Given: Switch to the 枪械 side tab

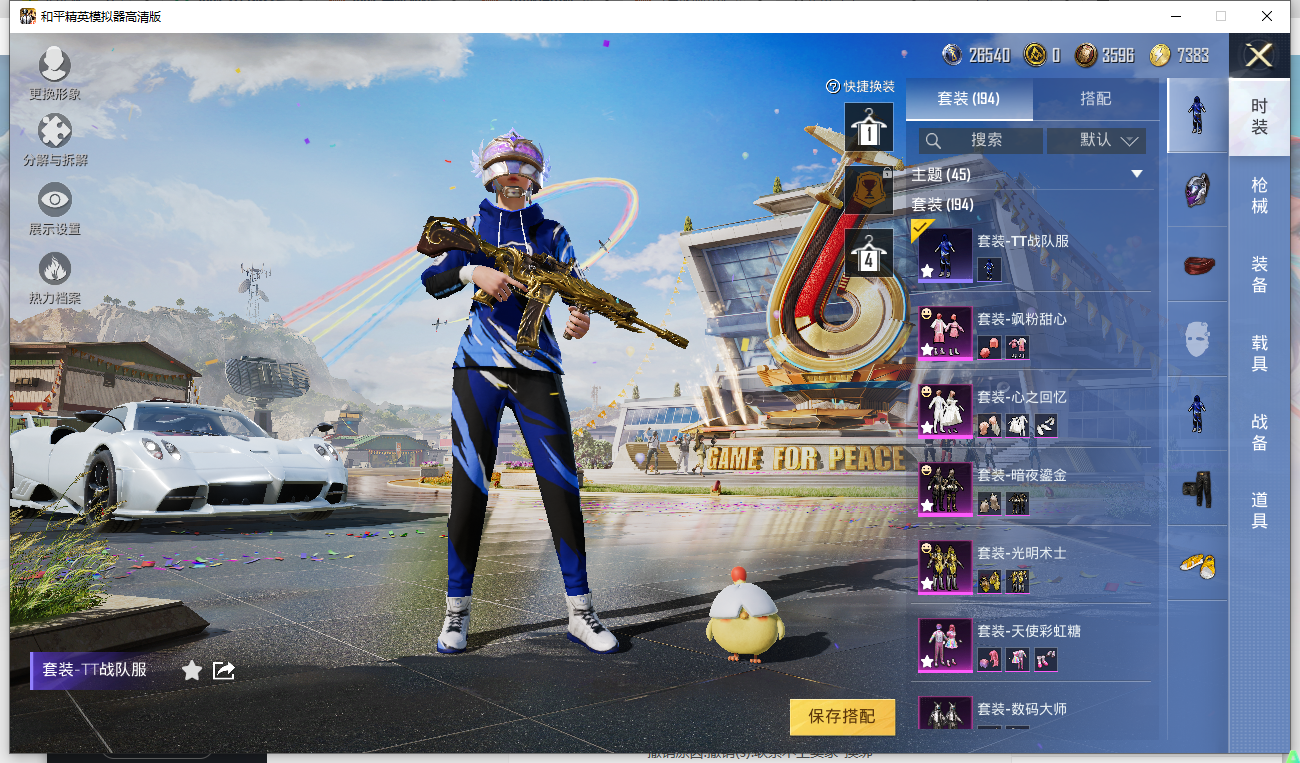Looking at the screenshot, I should click(1259, 196).
